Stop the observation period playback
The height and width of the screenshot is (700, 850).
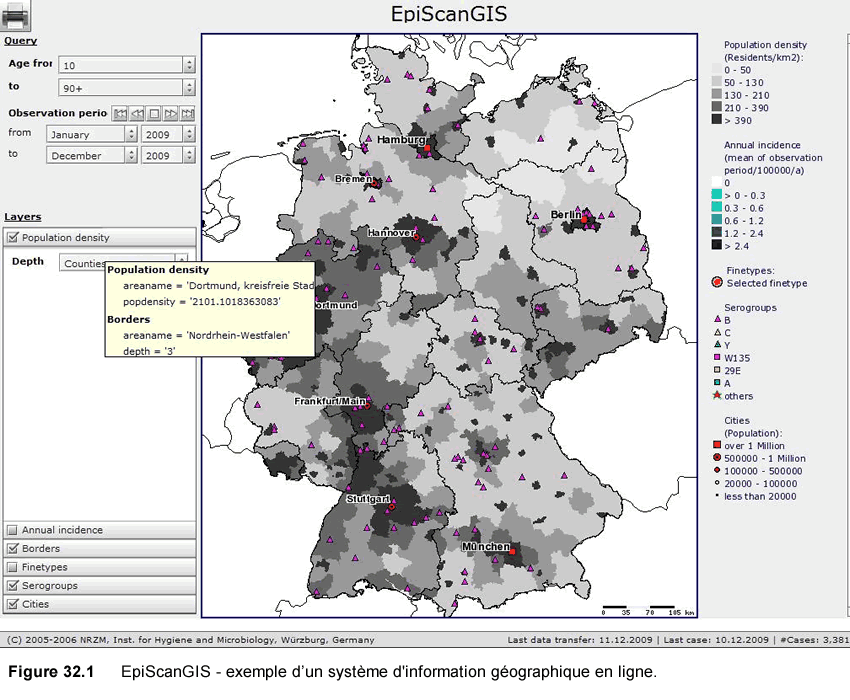pyautogui.click(x=154, y=113)
